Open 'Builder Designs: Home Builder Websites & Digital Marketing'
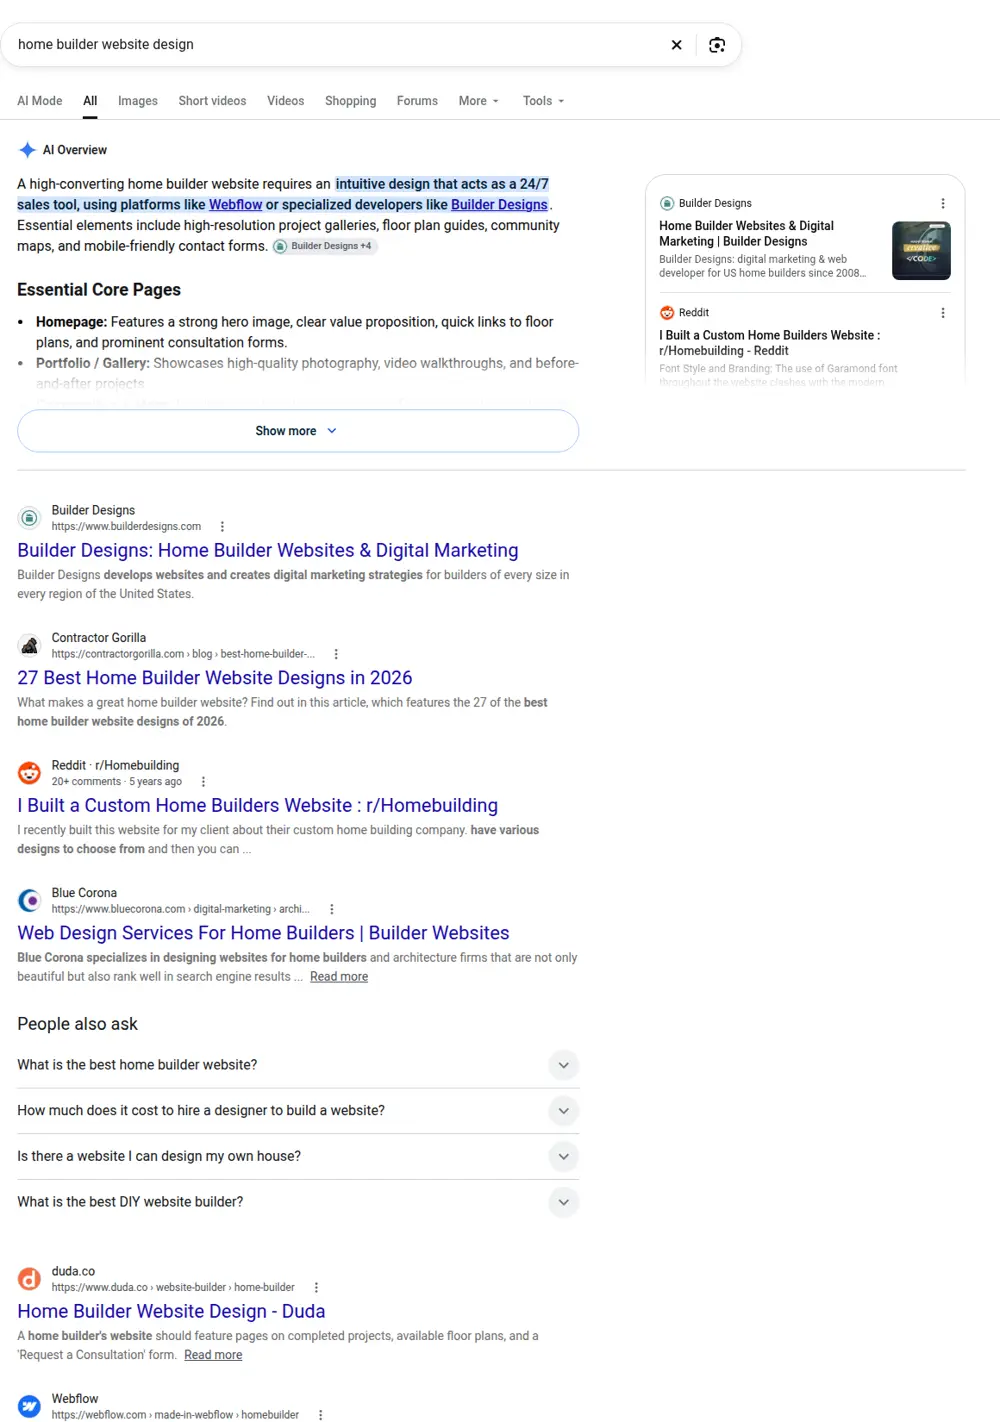The height and width of the screenshot is (1422, 1000). 268,551
